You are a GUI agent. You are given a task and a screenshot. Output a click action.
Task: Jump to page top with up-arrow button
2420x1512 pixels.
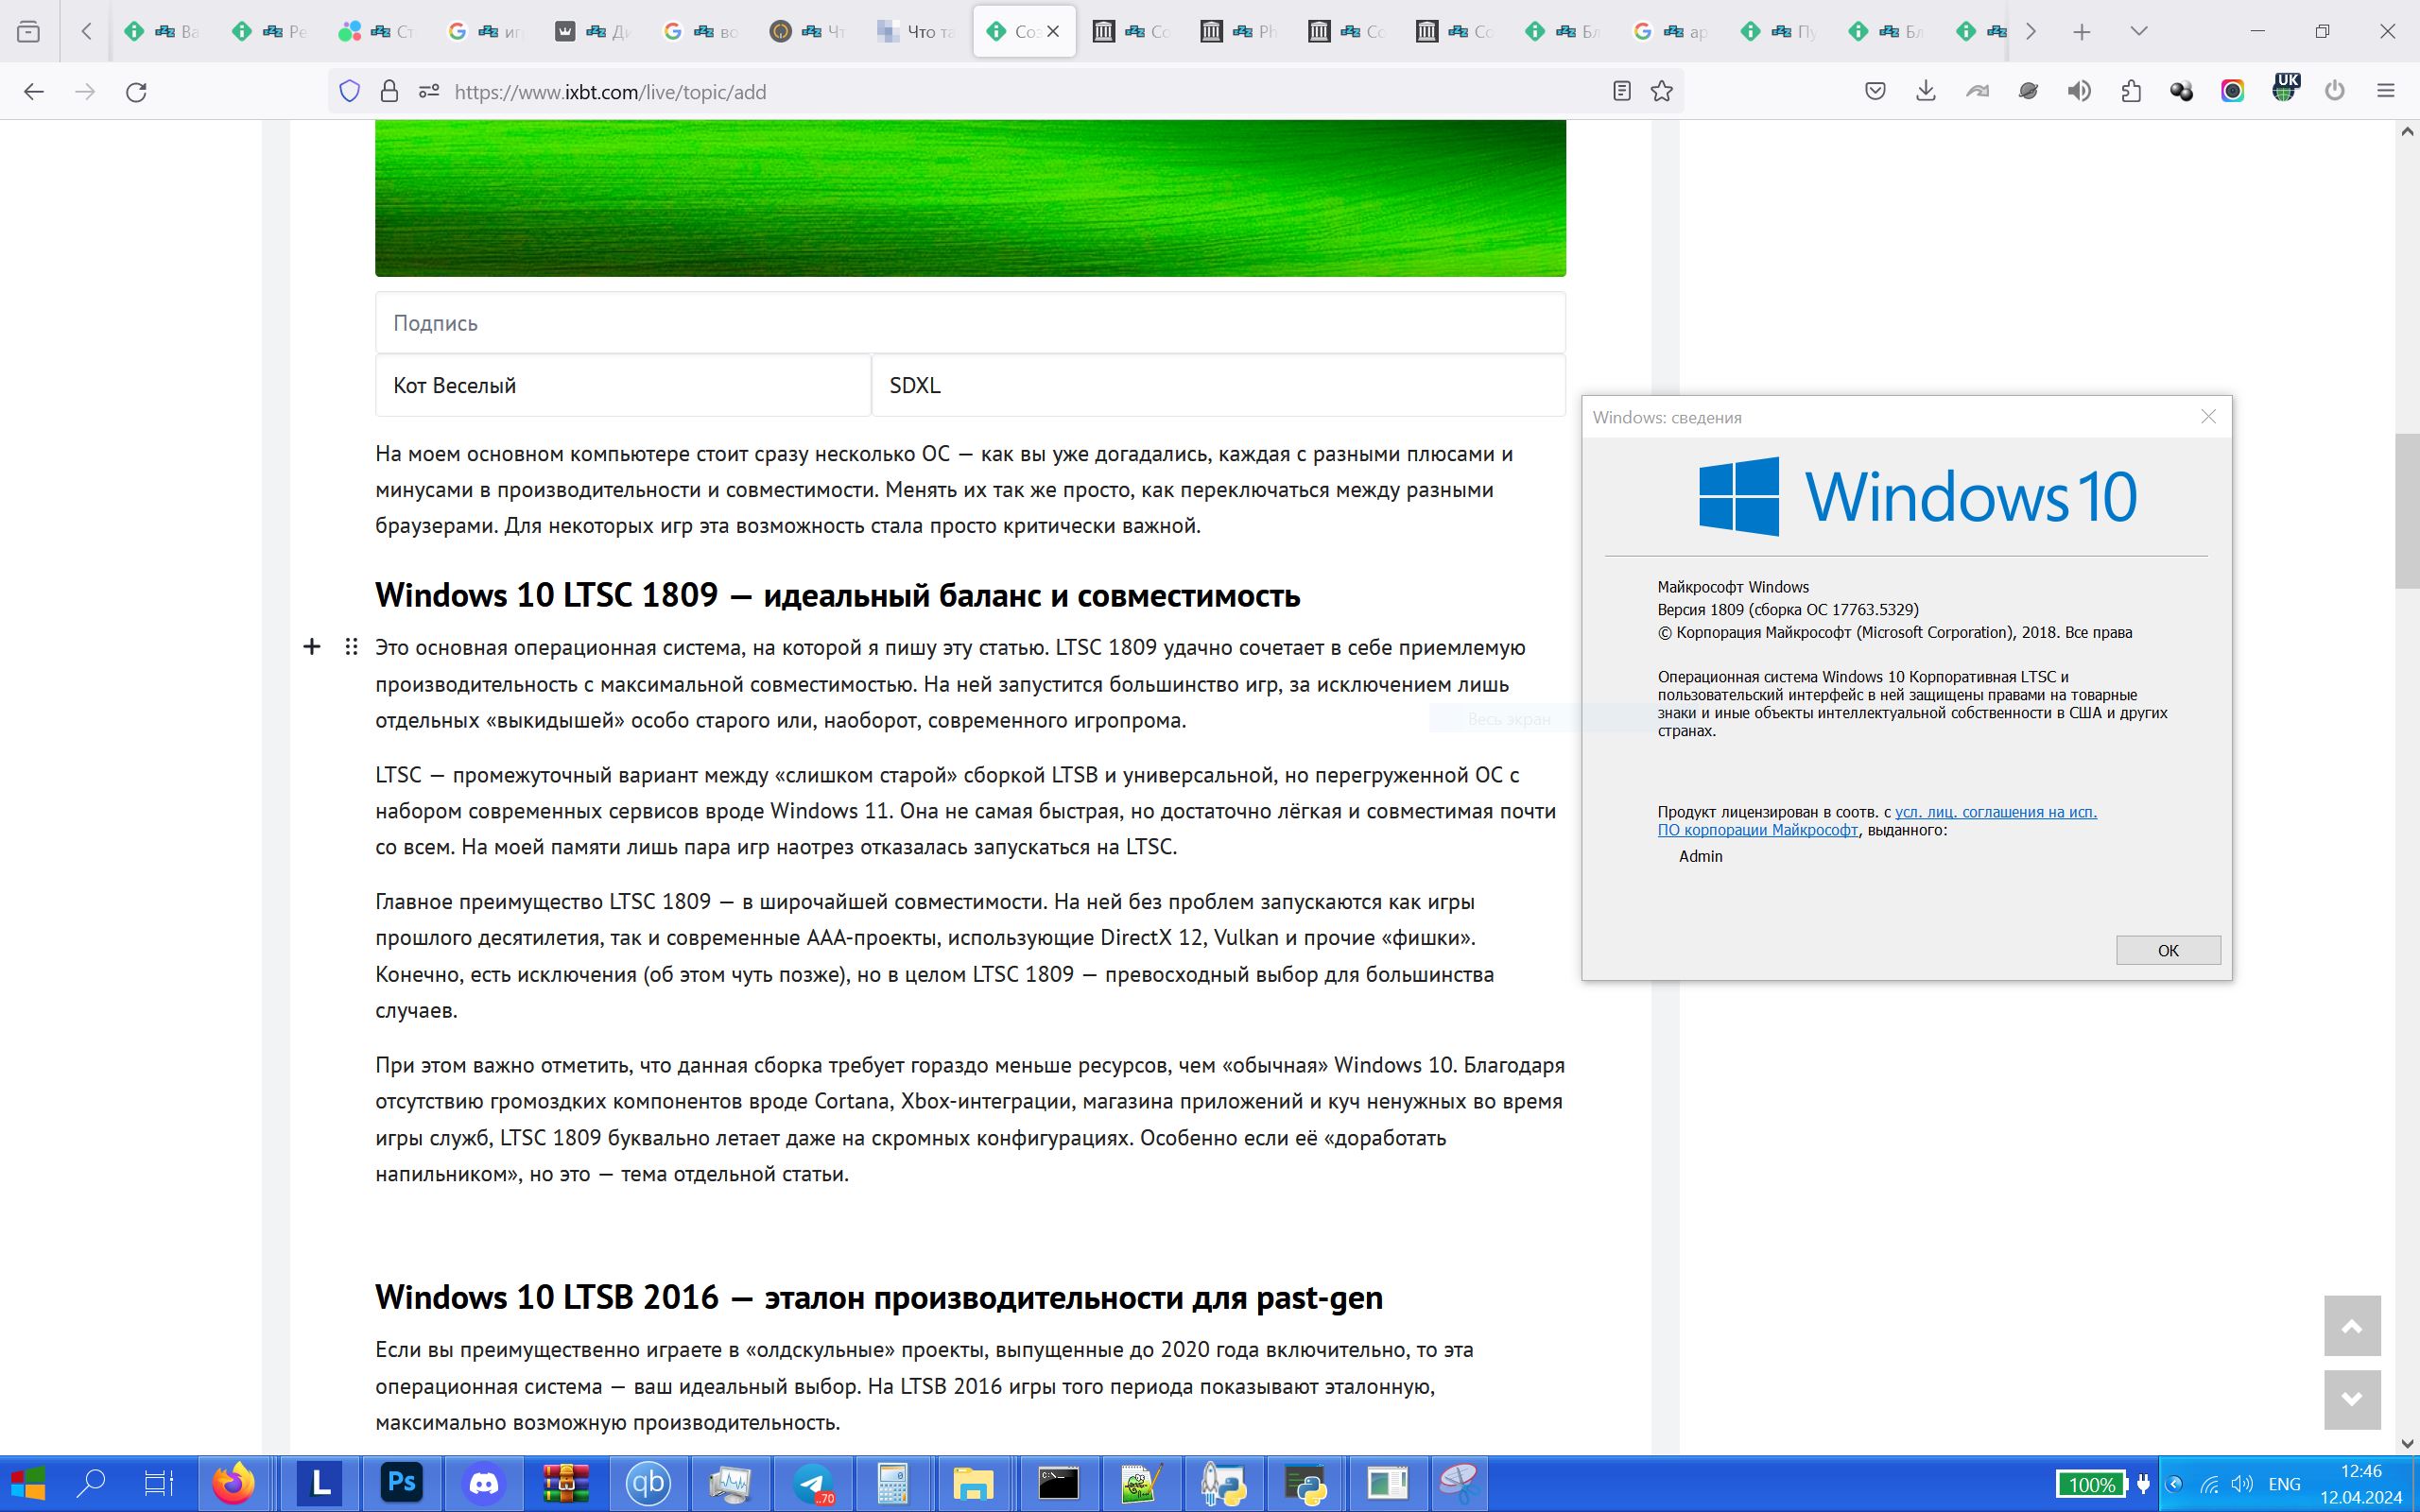(x=2352, y=1326)
